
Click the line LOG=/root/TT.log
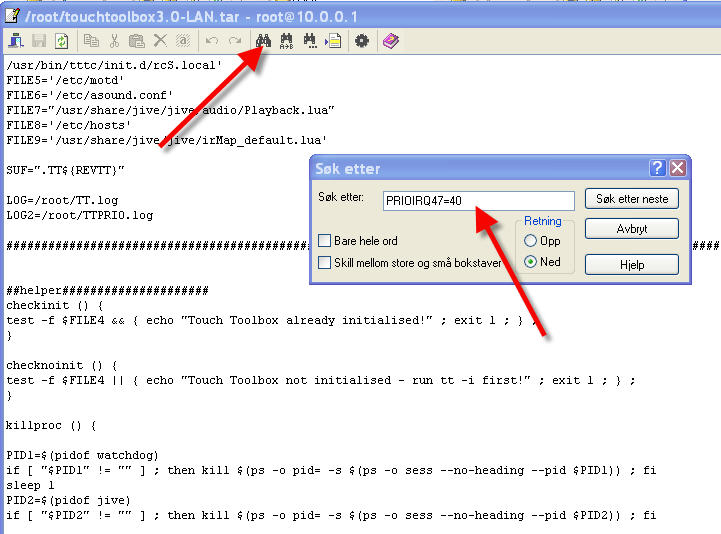pyautogui.click(x=62, y=201)
